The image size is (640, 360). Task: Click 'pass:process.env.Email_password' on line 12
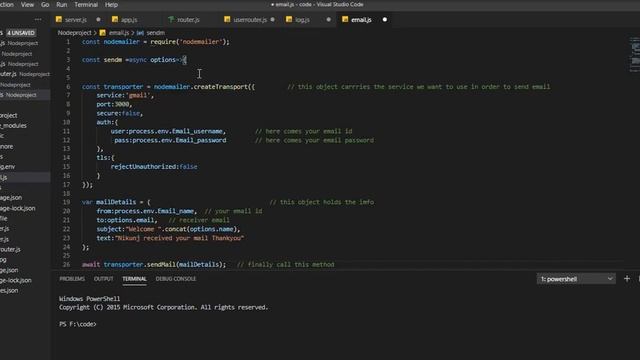[x=170, y=140]
